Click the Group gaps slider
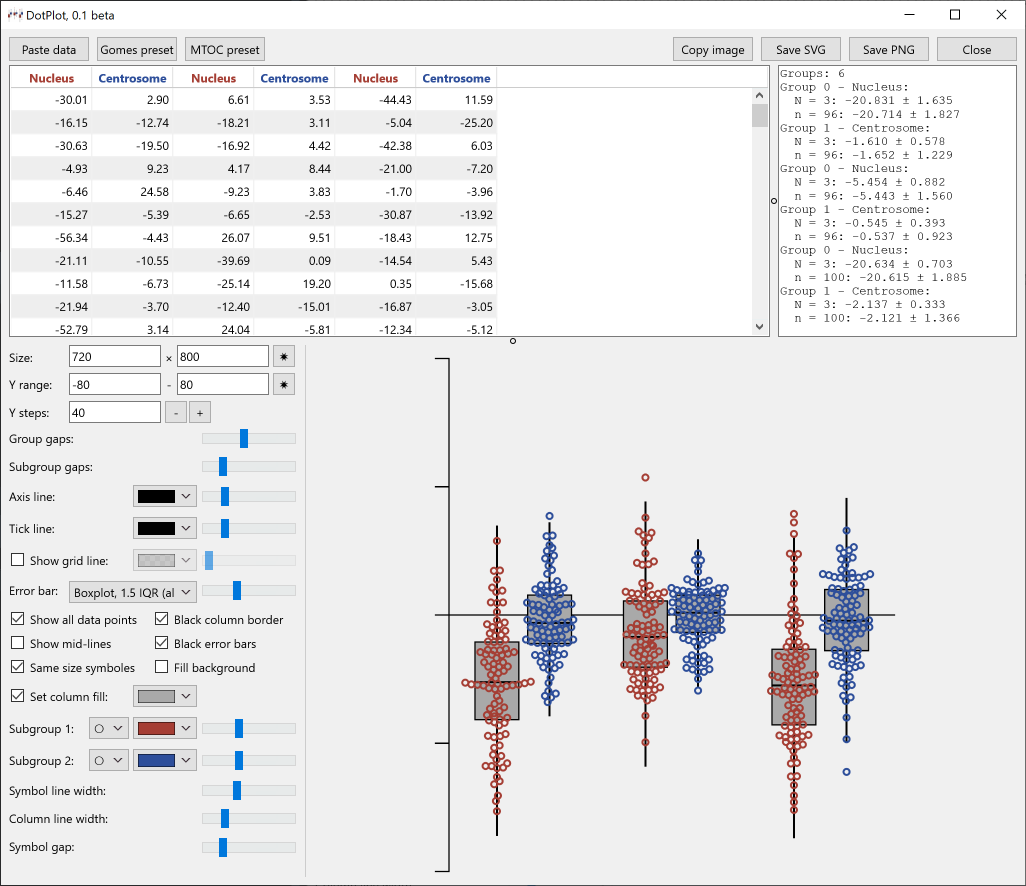This screenshot has height=886, width=1026. 243,439
